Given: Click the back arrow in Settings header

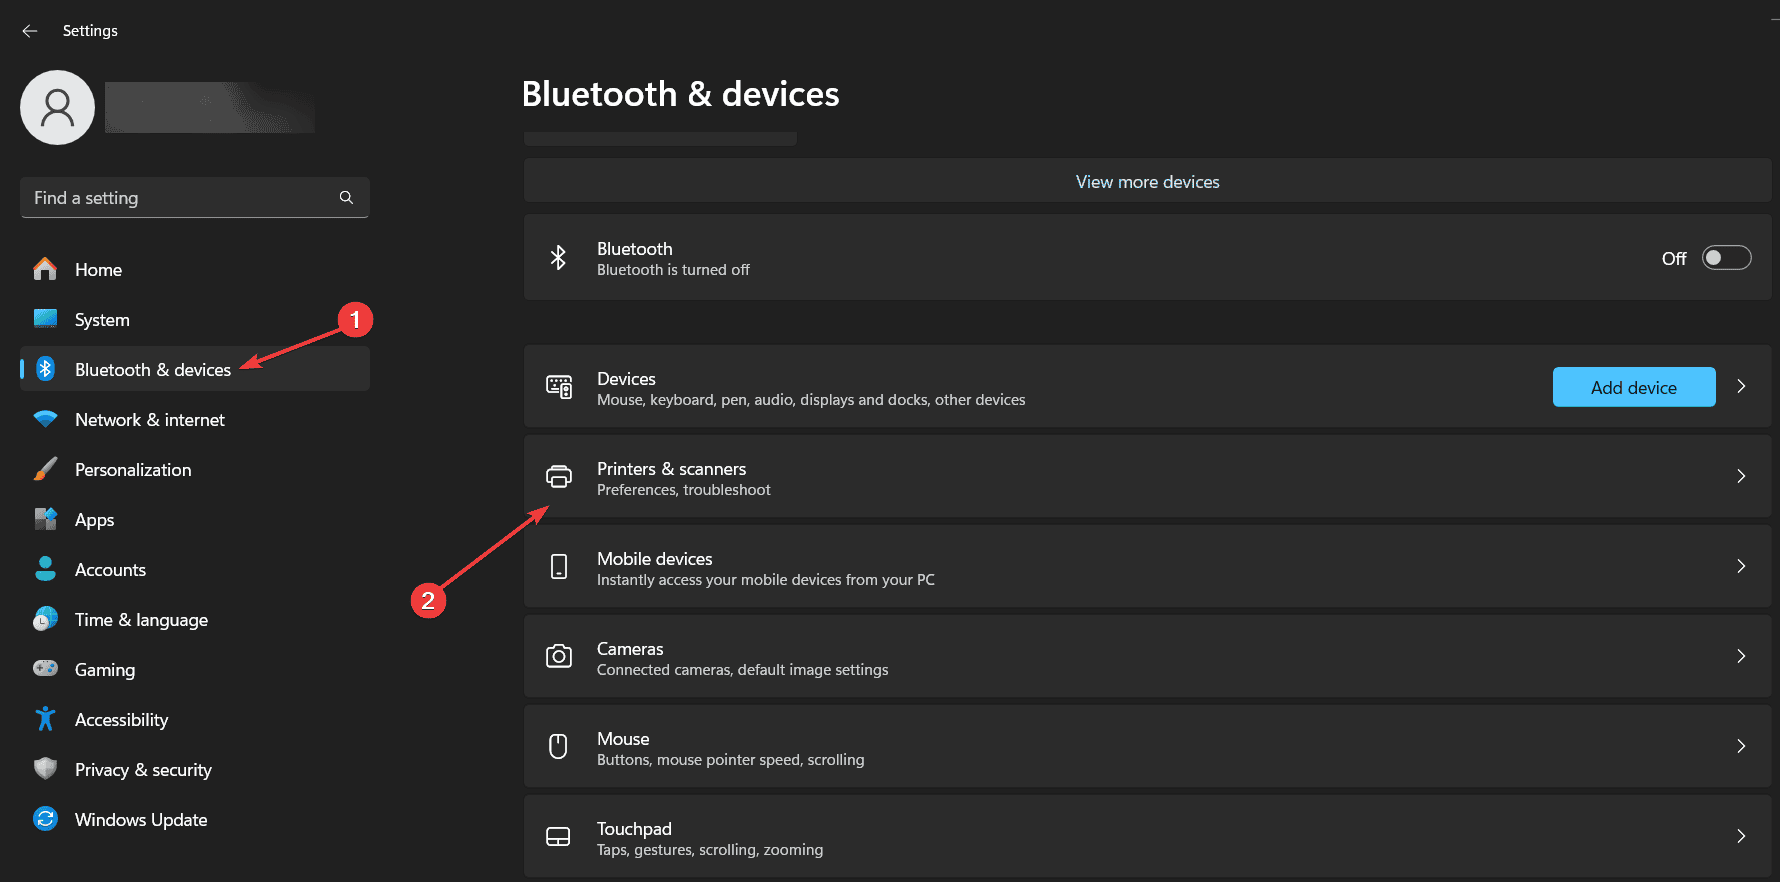Looking at the screenshot, I should click(x=30, y=31).
